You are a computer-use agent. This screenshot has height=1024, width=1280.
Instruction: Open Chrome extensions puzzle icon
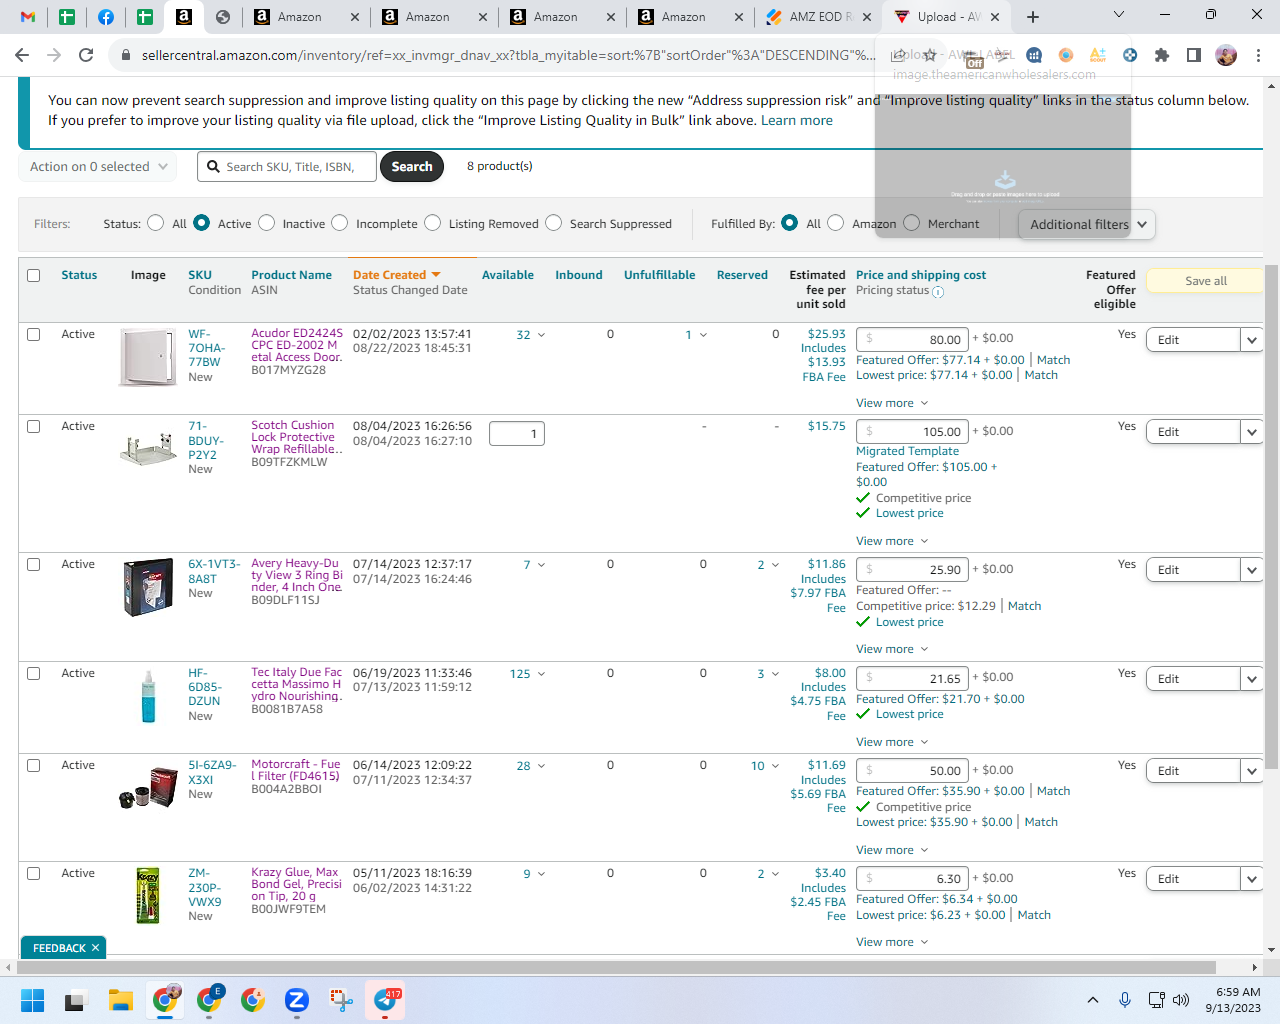click(1161, 55)
